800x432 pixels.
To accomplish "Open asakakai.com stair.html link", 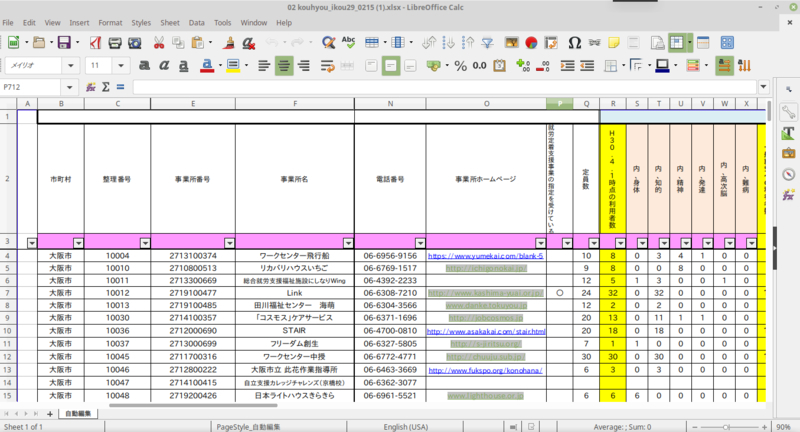I will (486, 332).
